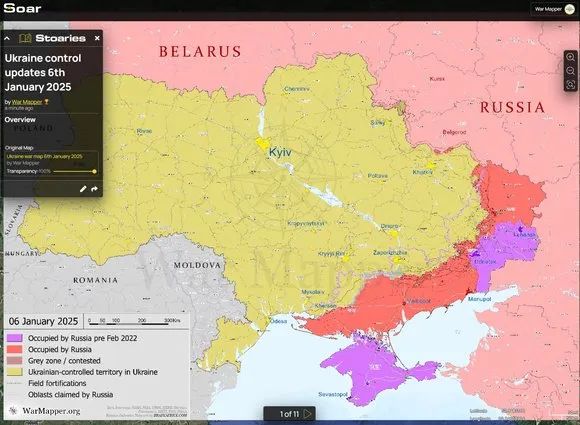Zoom in using the magnifier plus icon
The height and width of the screenshot is (425, 580).
570,57
